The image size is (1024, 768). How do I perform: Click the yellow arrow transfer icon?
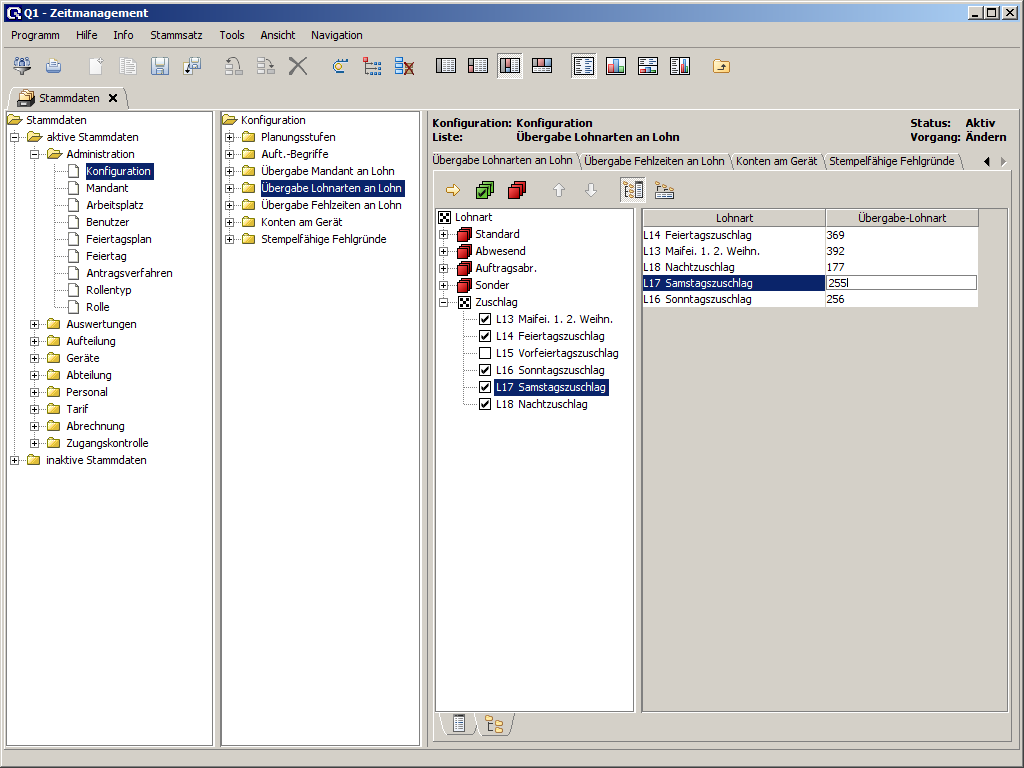coord(453,190)
